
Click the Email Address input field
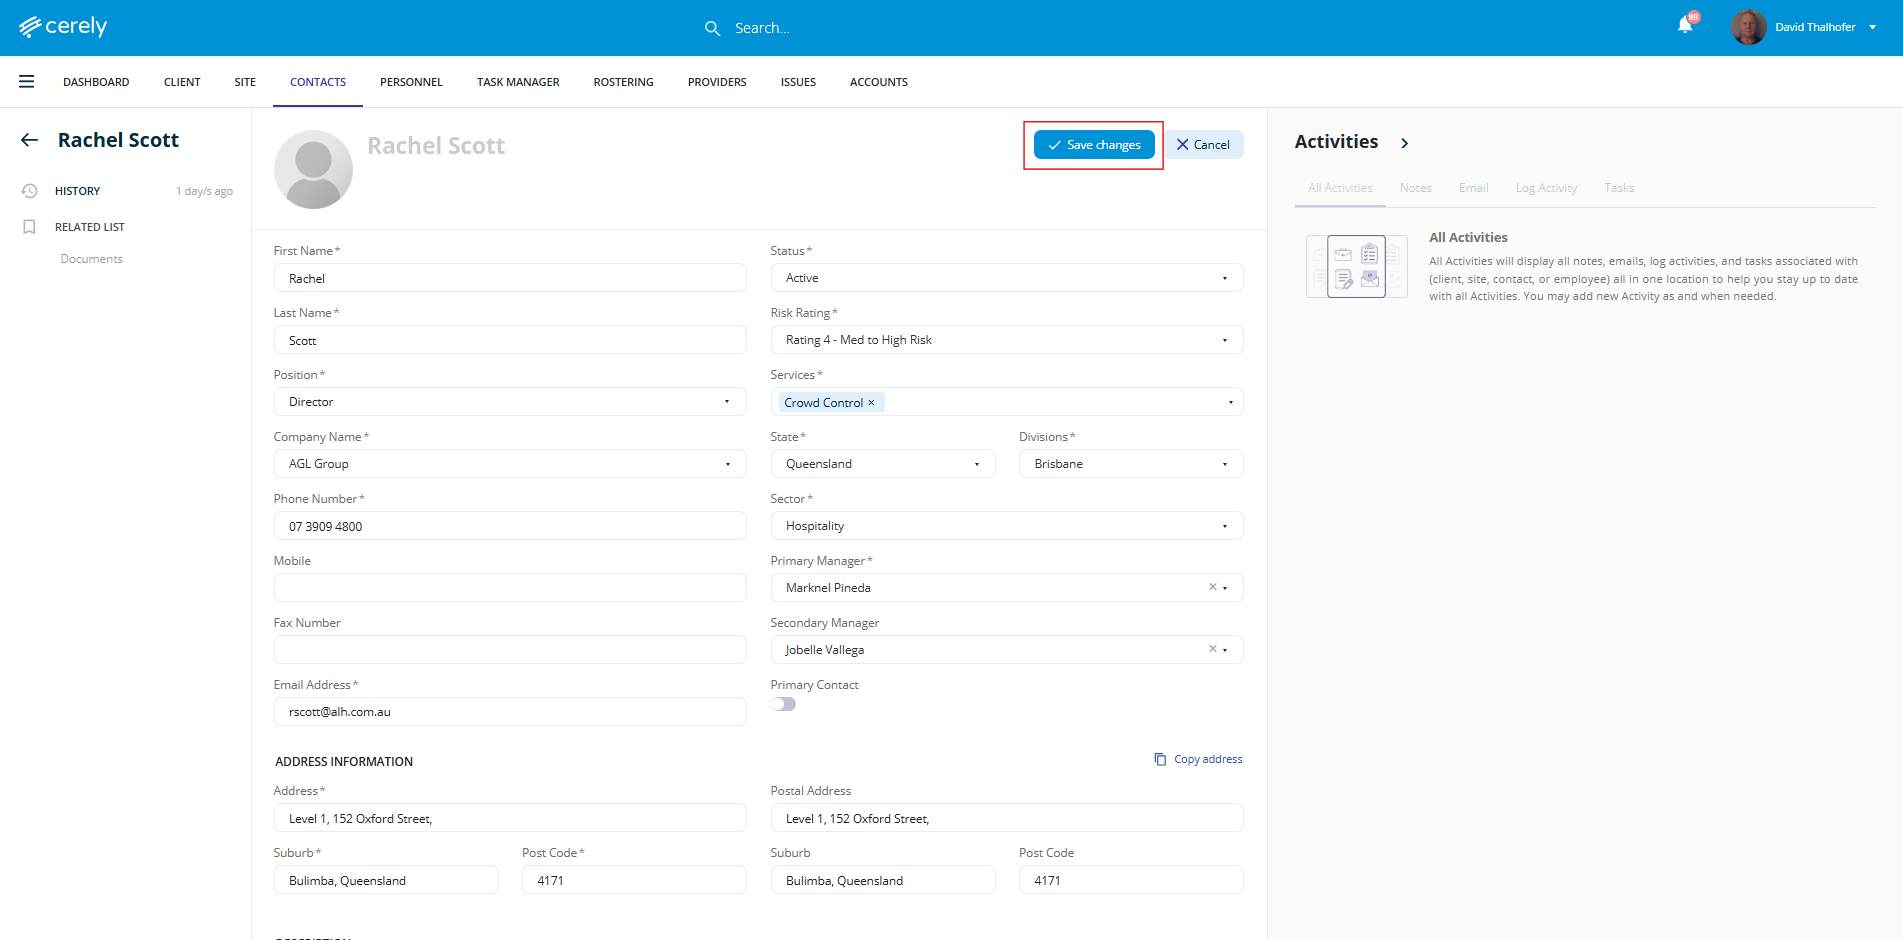(x=509, y=712)
